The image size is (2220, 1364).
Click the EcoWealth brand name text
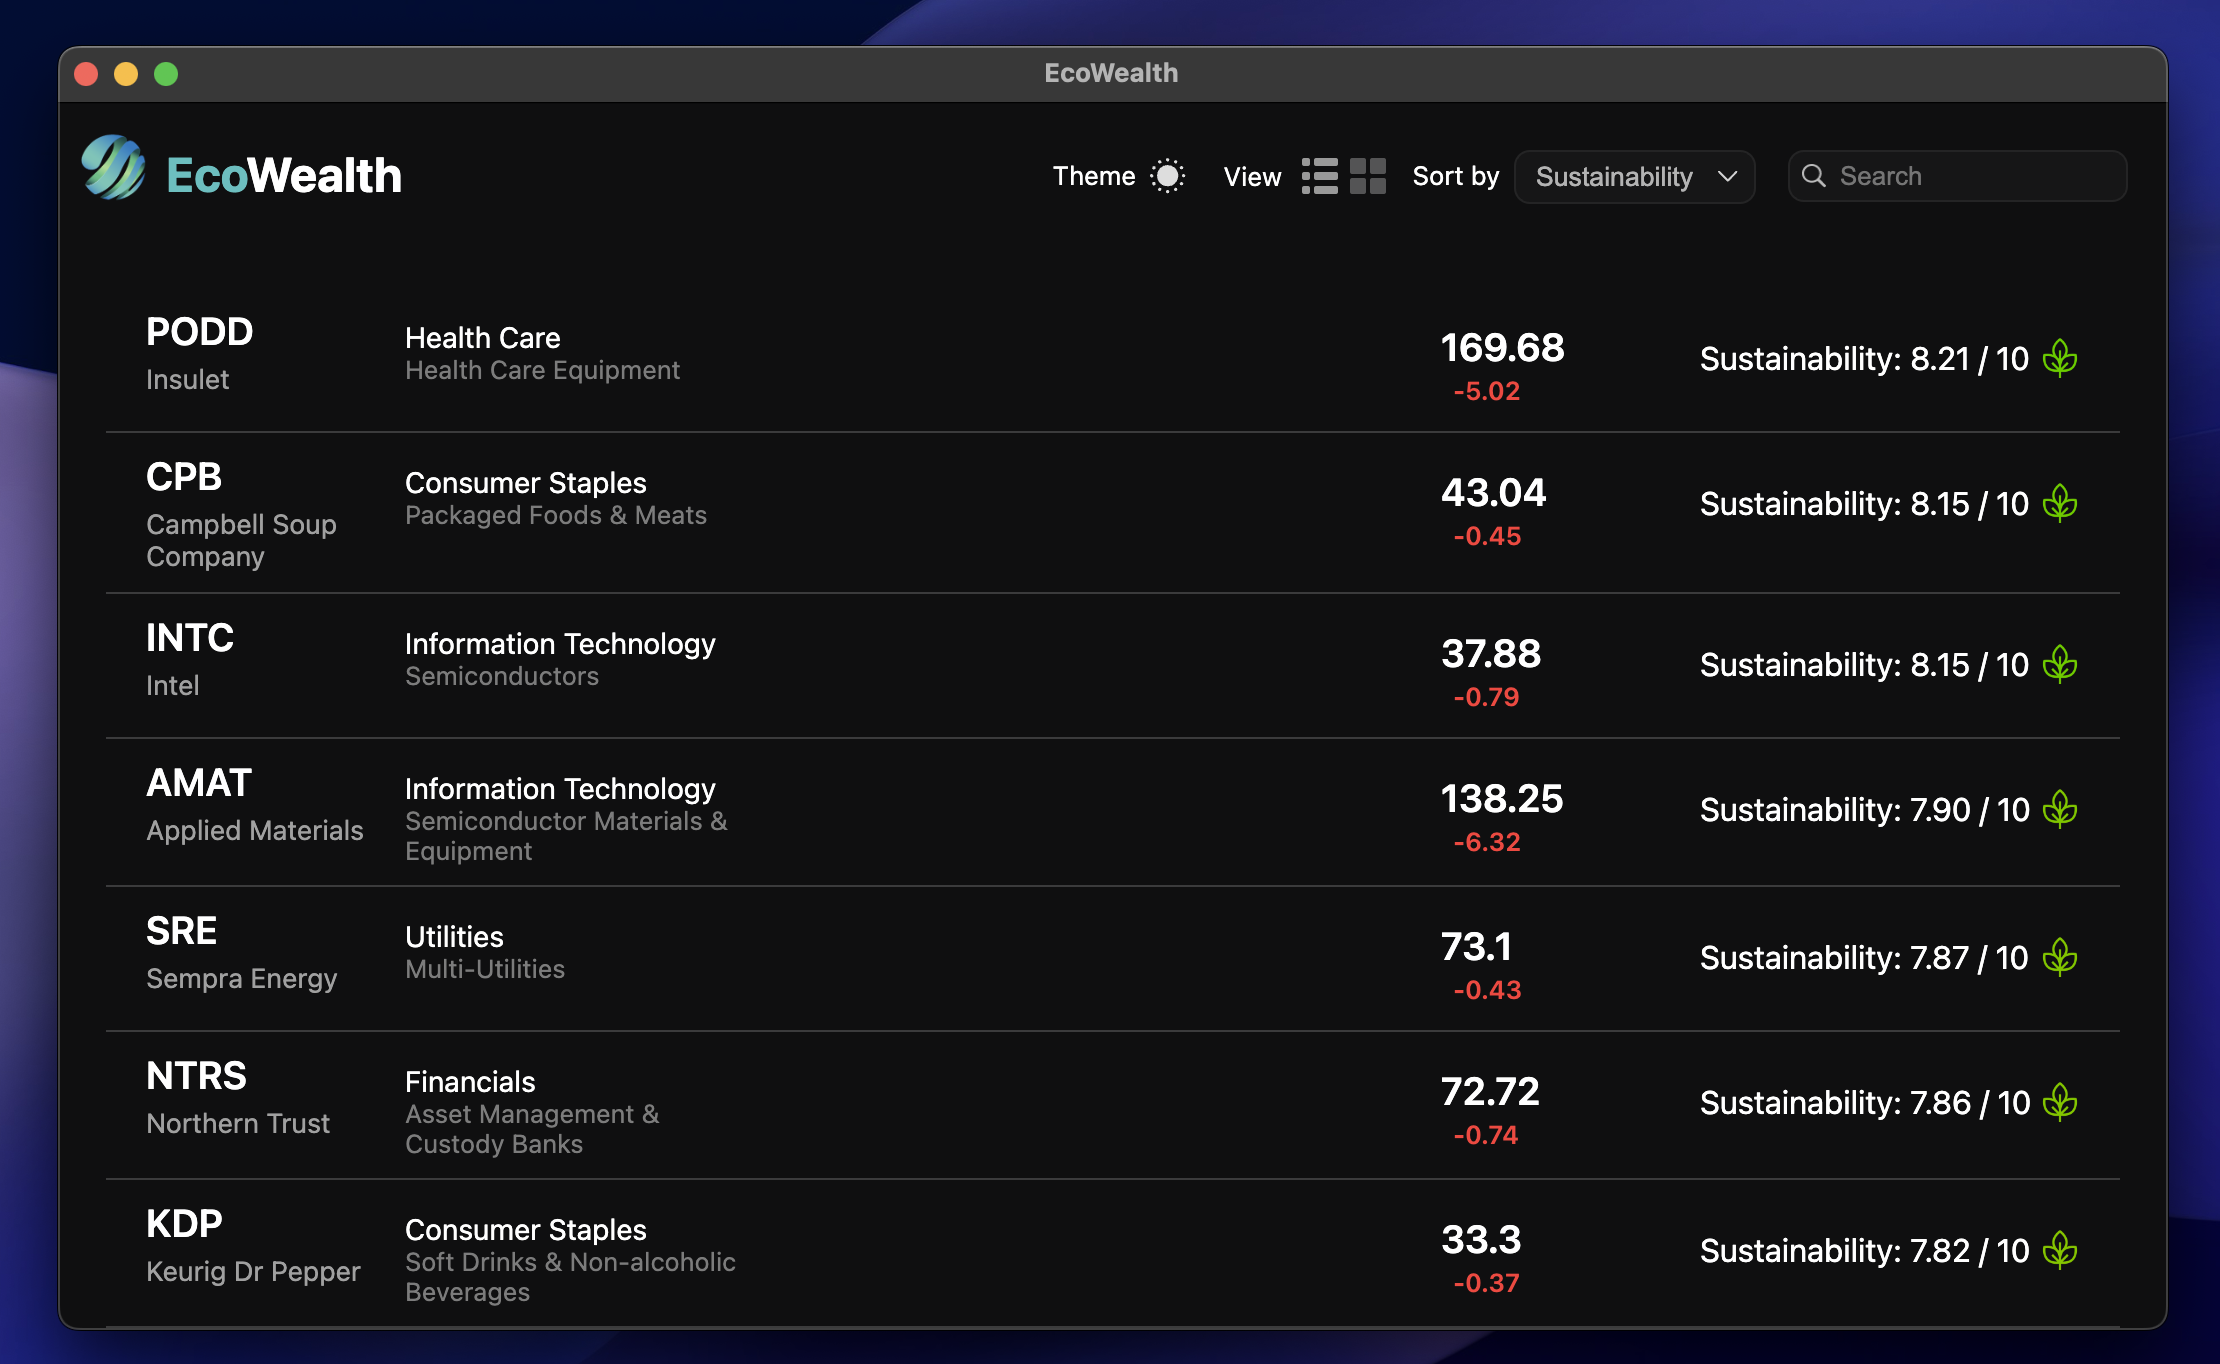(x=284, y=176)
